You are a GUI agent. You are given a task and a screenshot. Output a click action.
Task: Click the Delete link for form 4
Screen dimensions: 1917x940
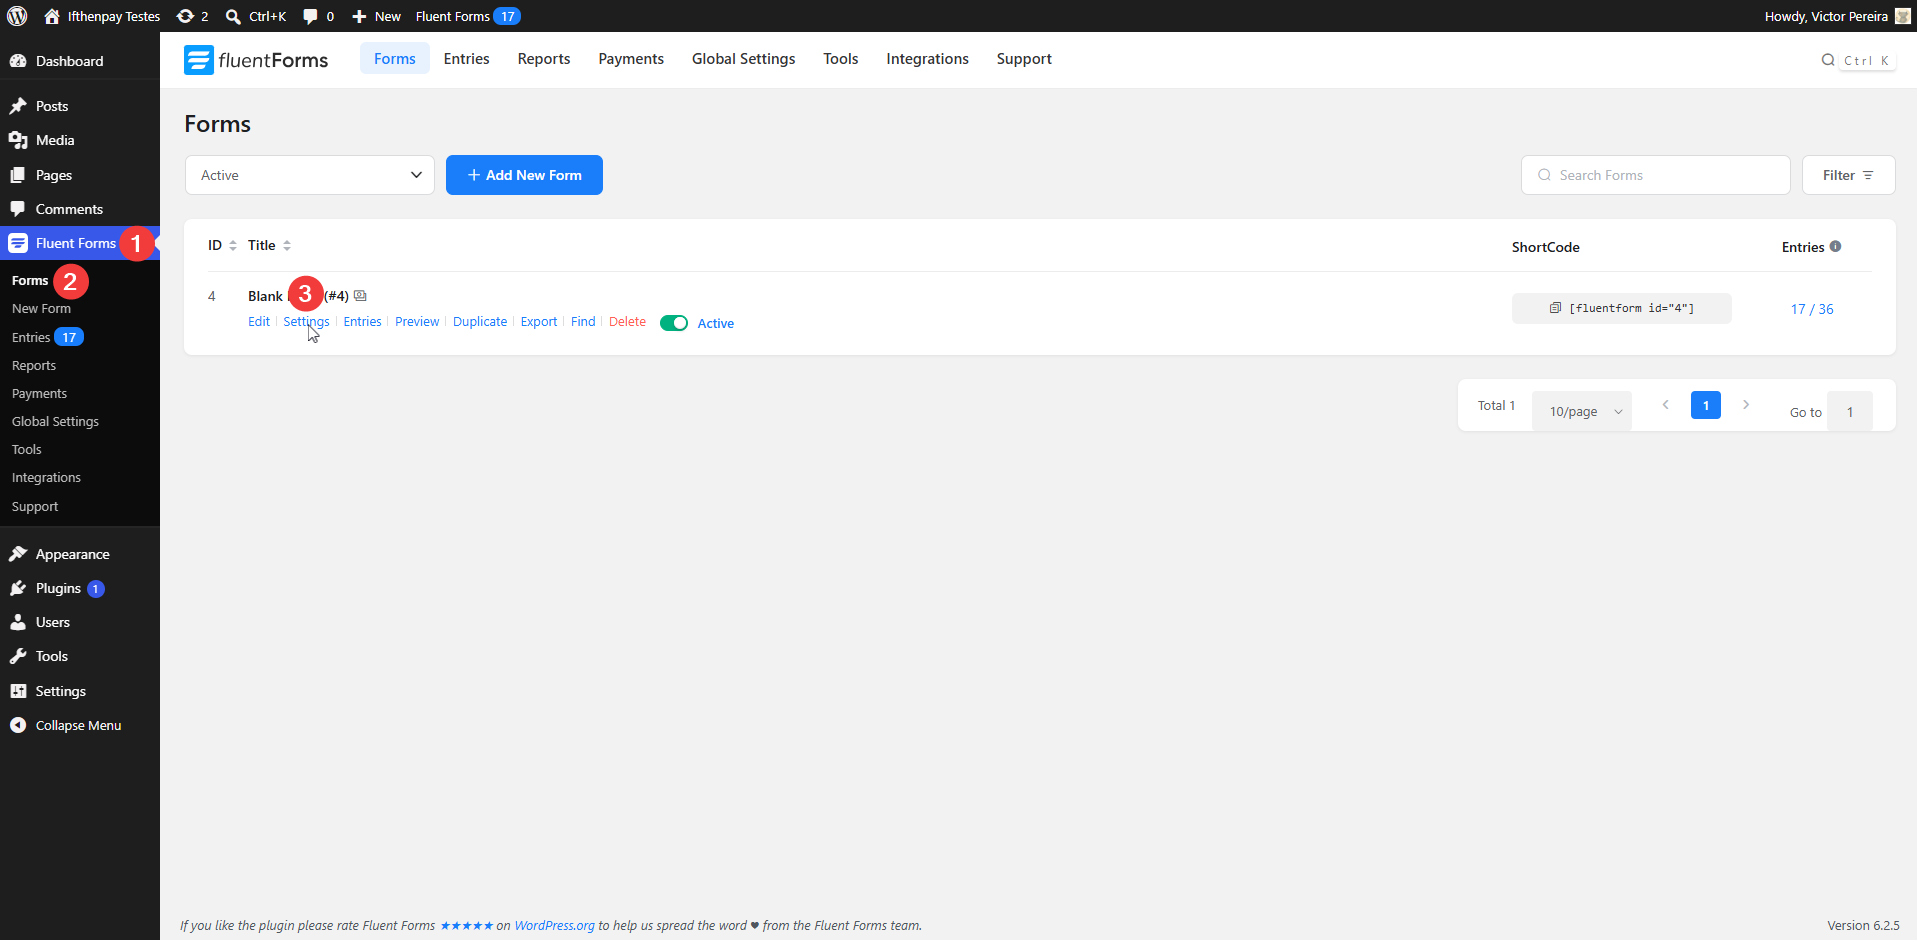point(627,322)
